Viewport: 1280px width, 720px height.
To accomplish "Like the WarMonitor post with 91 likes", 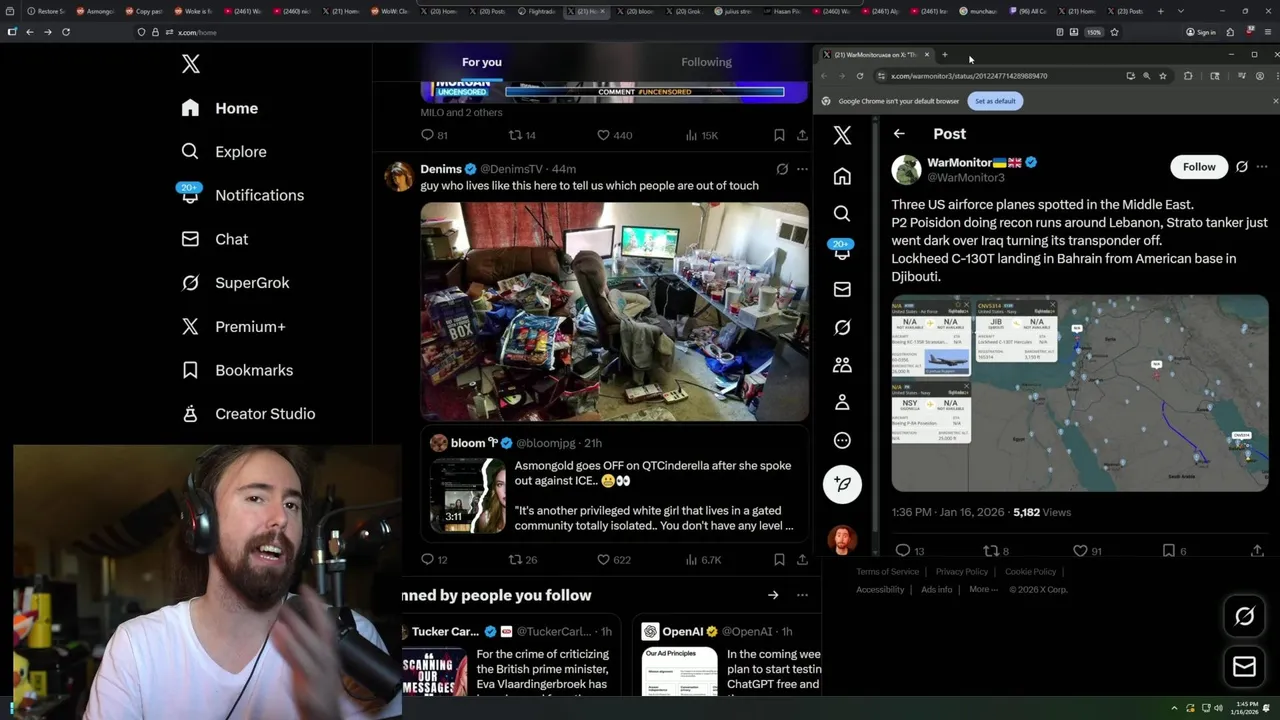I will click(1087, 551).
